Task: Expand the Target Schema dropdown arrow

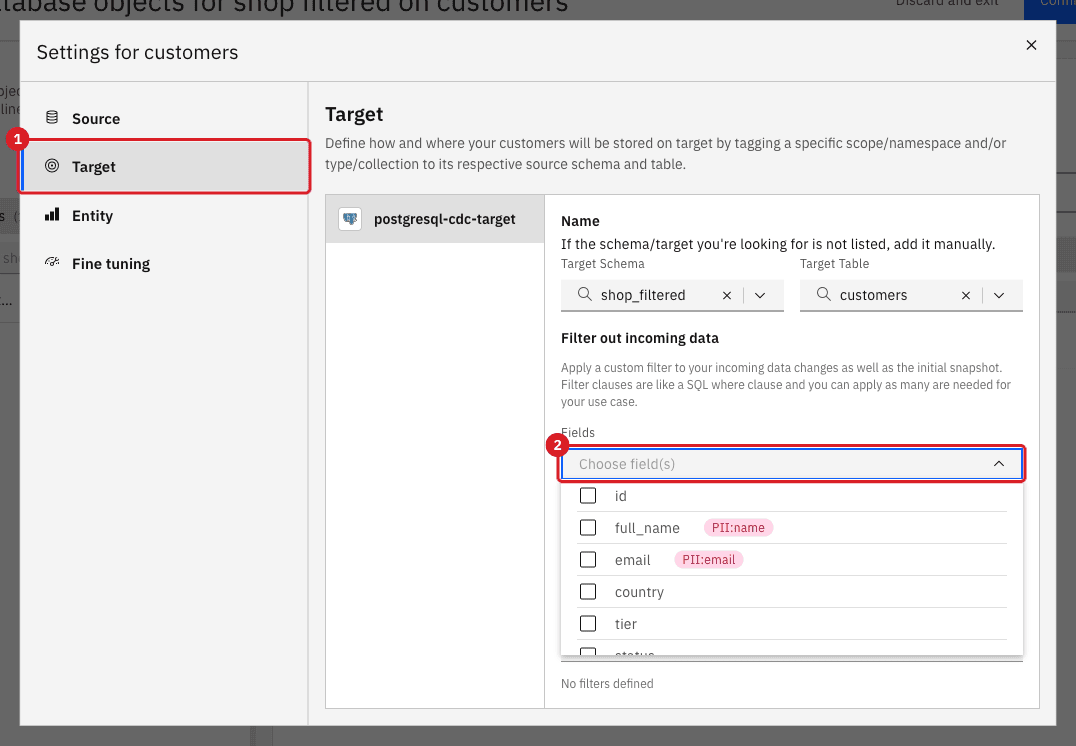Action: (760, 295)
